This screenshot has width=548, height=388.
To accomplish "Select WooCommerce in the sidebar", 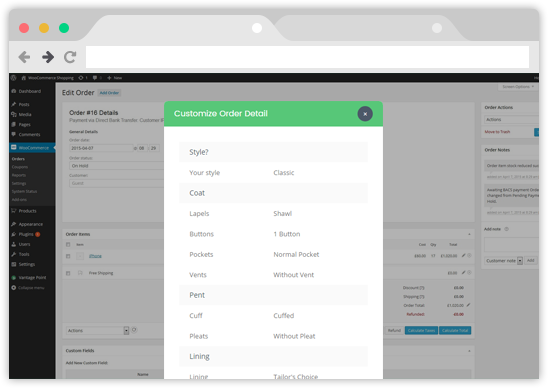I will 32,148.
